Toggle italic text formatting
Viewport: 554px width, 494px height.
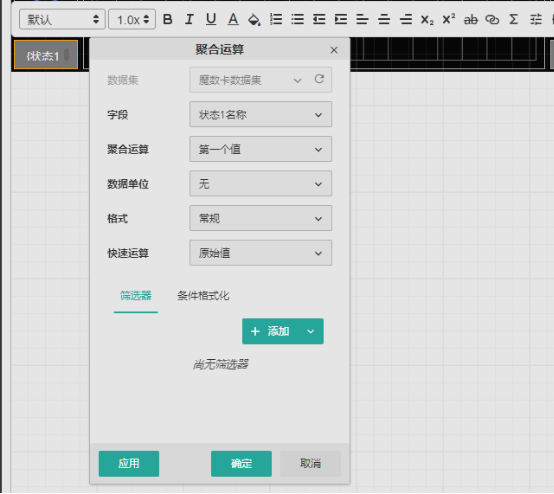[x=189, y=19]
